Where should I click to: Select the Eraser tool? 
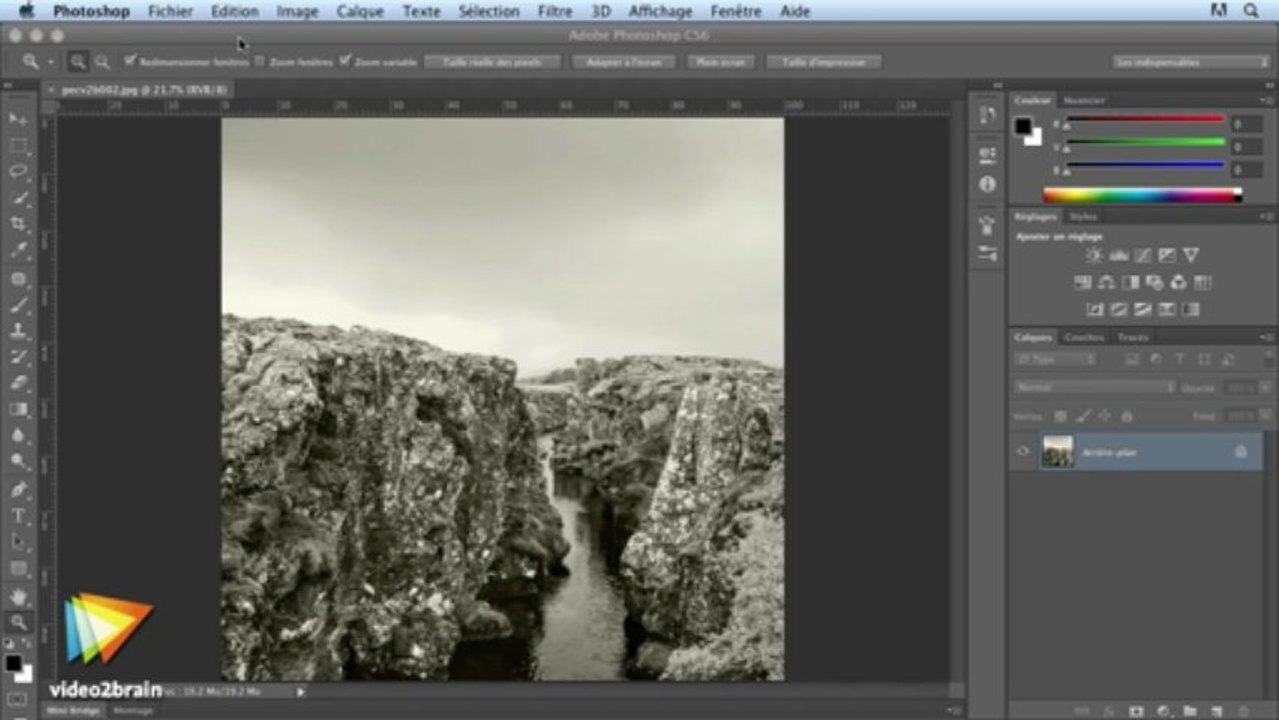point(18,382)
